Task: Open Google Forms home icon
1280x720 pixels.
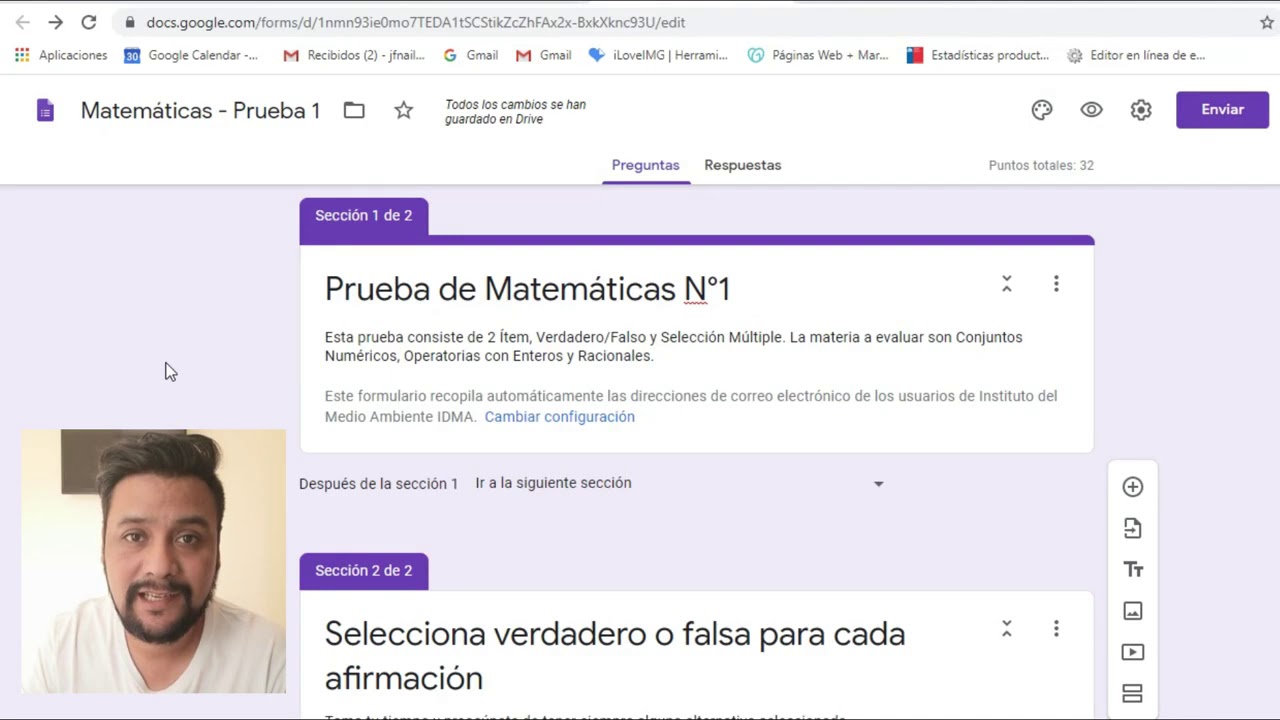Action: coord(45,110)
